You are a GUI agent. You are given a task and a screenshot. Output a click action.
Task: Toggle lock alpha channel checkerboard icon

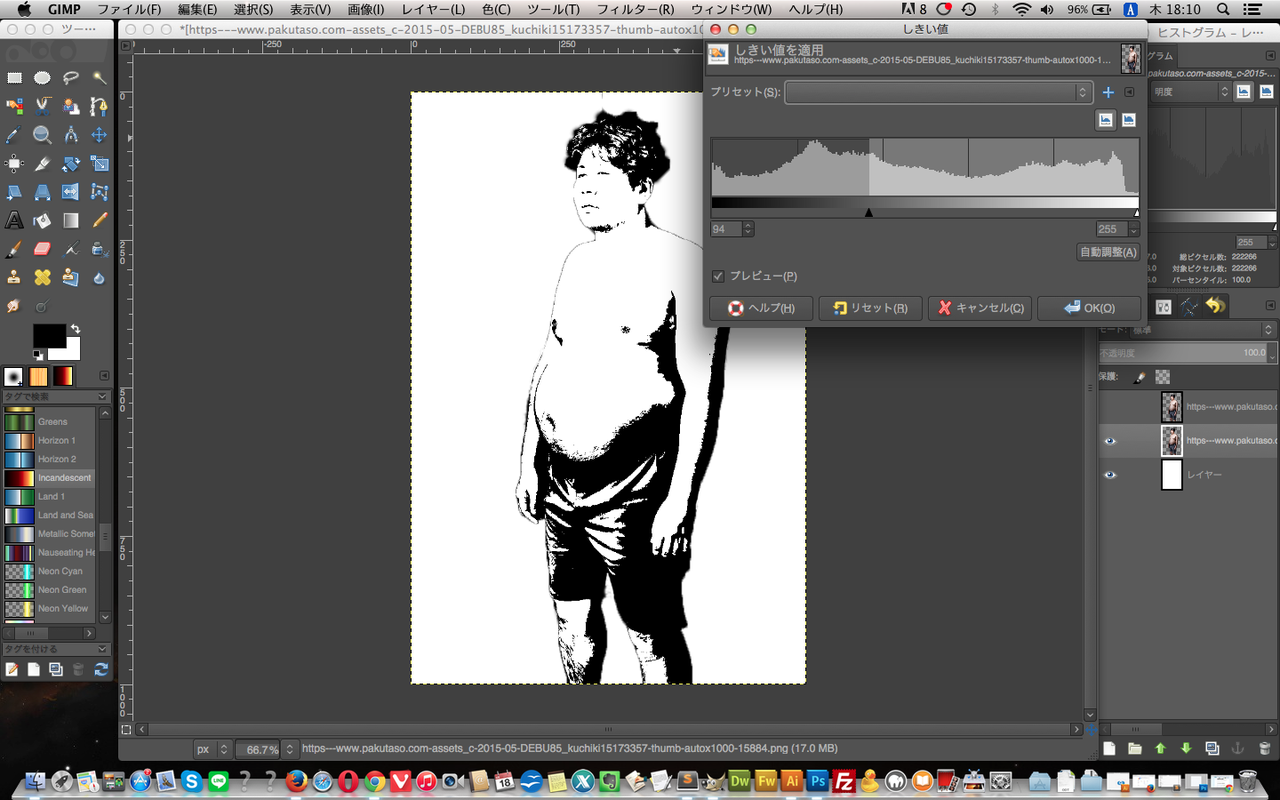pos(1162,377)
